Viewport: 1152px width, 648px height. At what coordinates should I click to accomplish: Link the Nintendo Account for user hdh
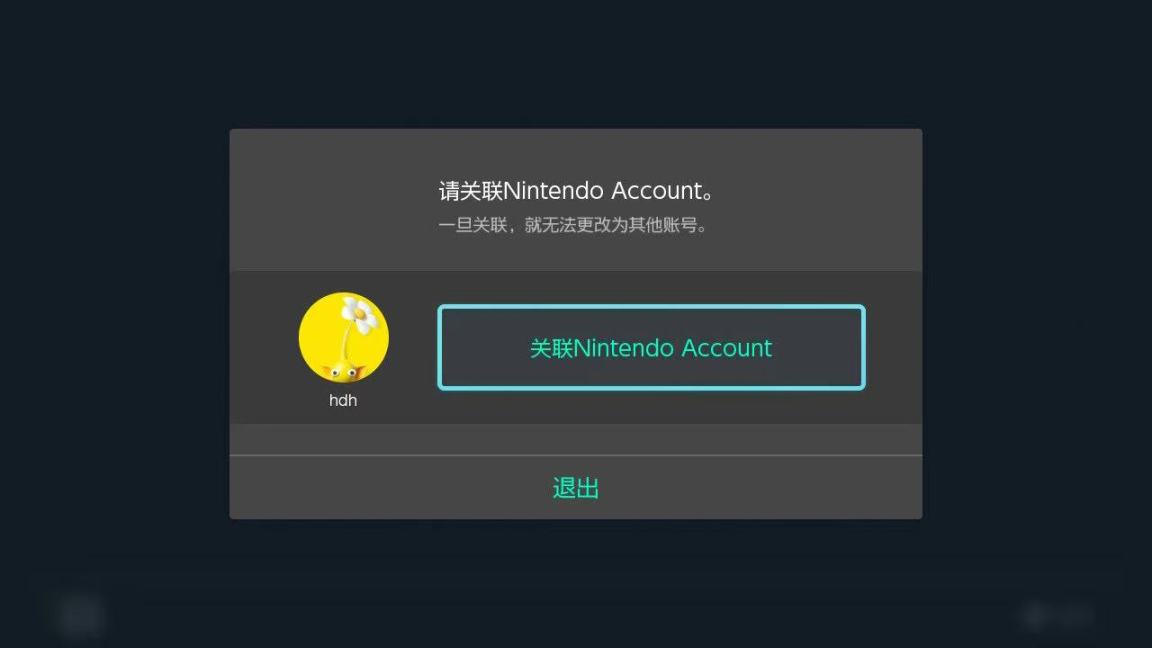[x=651, y=348]
